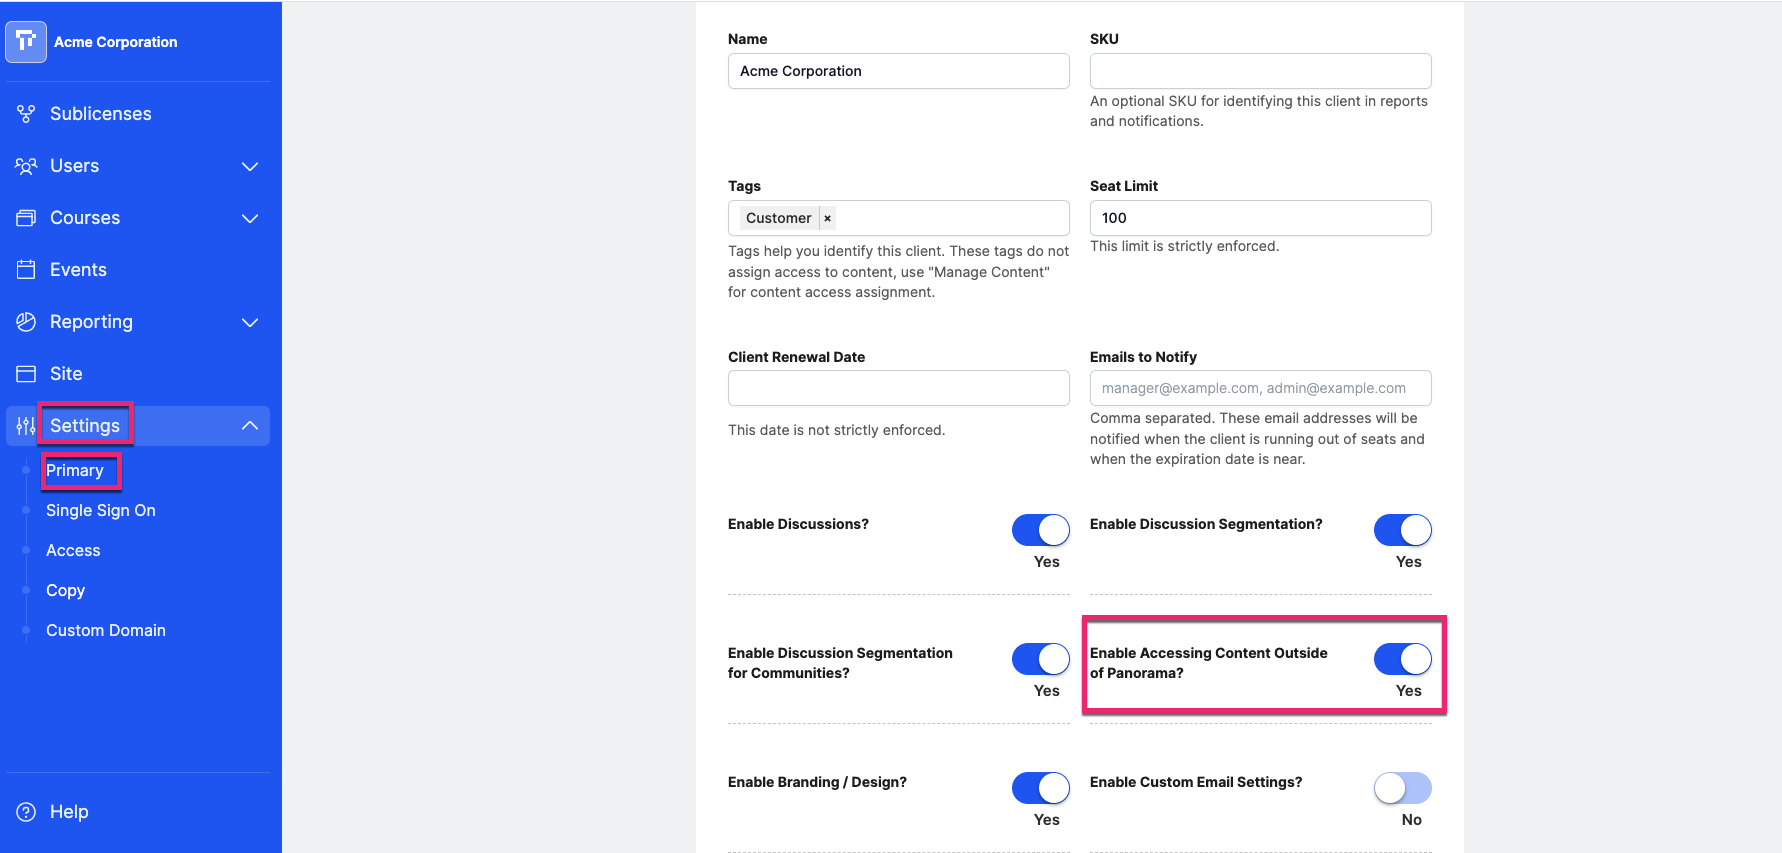
Task: Click the Reporting pie chart icon
Action: tap(26, 322)
